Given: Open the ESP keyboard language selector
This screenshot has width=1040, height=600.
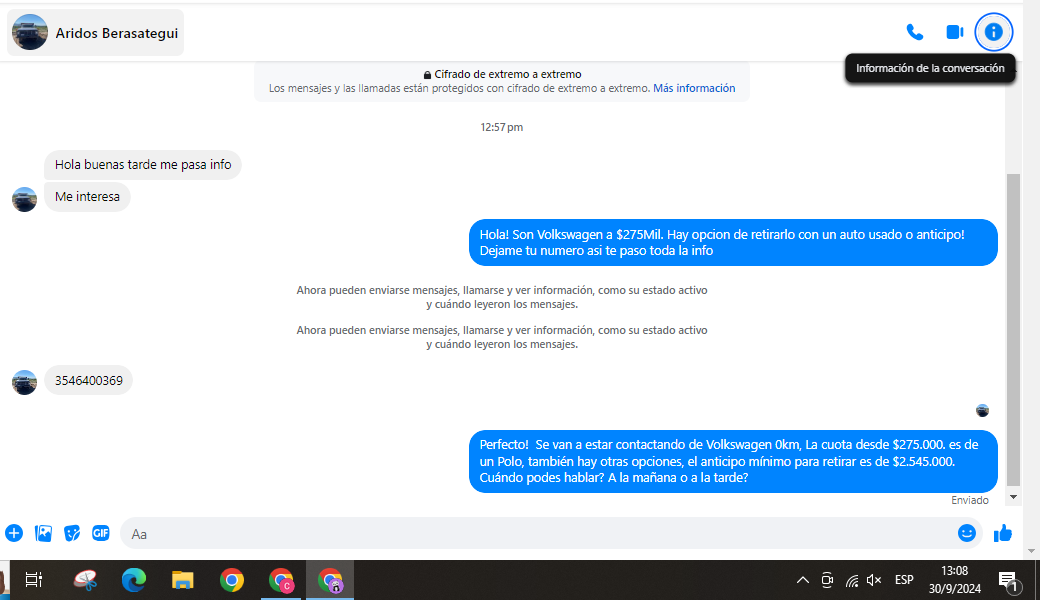Looking at the screenshot, I should pos(904,580).
